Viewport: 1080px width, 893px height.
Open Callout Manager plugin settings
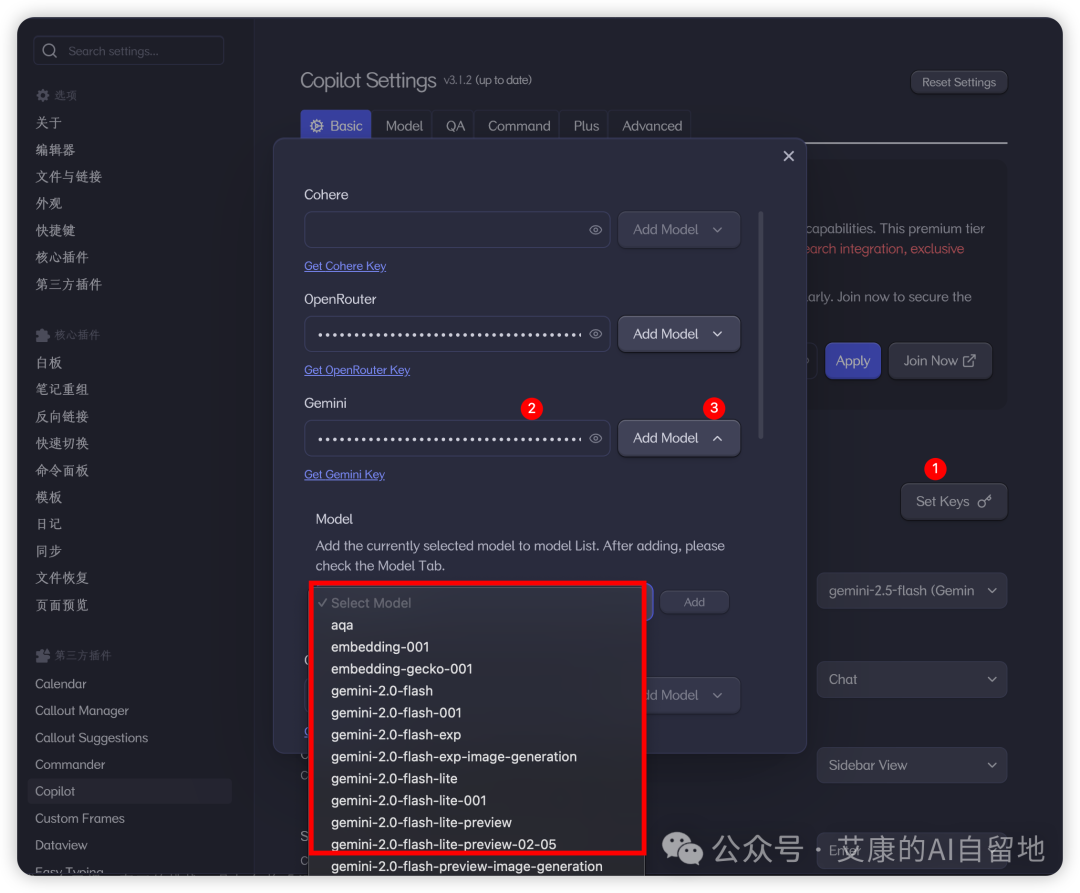point(82,711)
